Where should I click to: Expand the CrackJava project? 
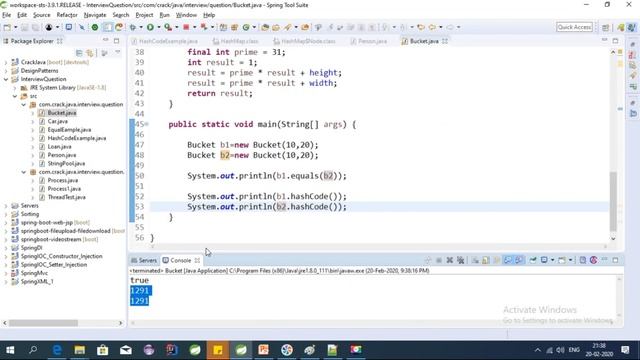[6, 62]
